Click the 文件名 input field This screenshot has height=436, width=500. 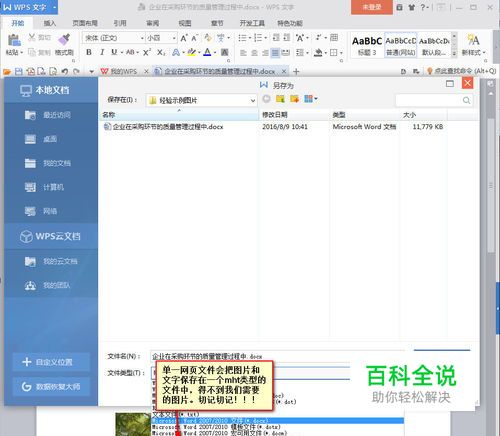click(278, 356)
